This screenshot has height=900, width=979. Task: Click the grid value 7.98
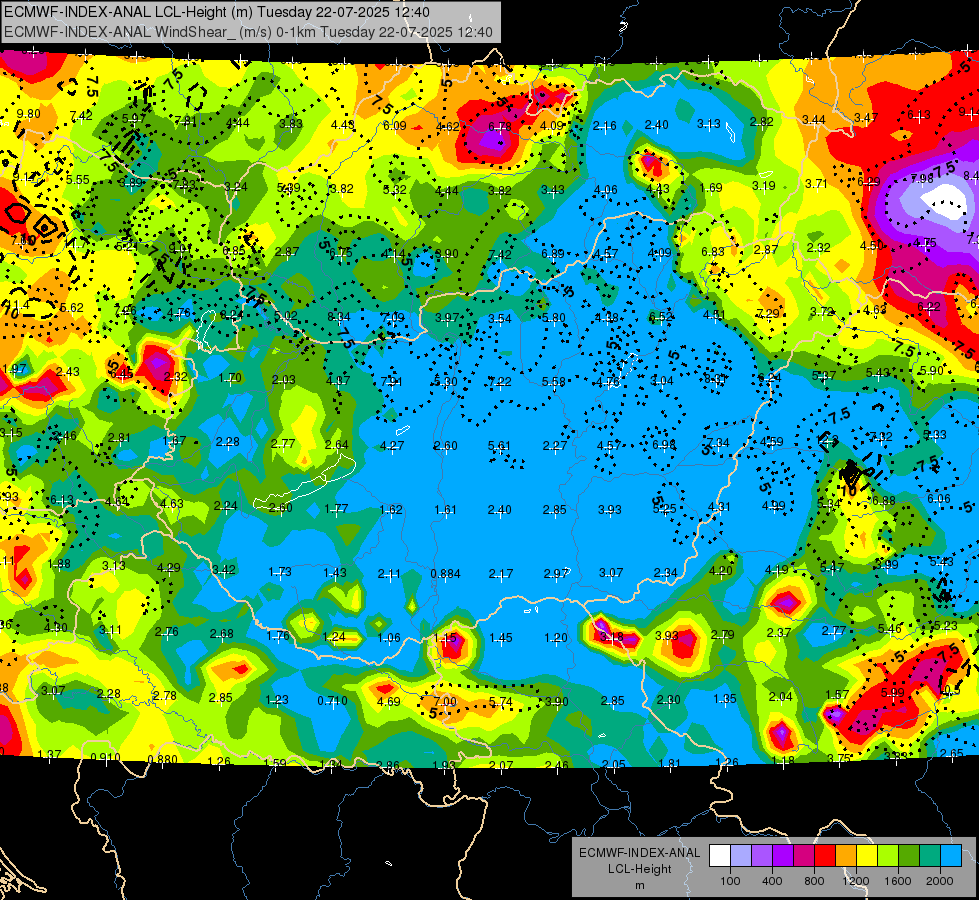coord(922,179)
